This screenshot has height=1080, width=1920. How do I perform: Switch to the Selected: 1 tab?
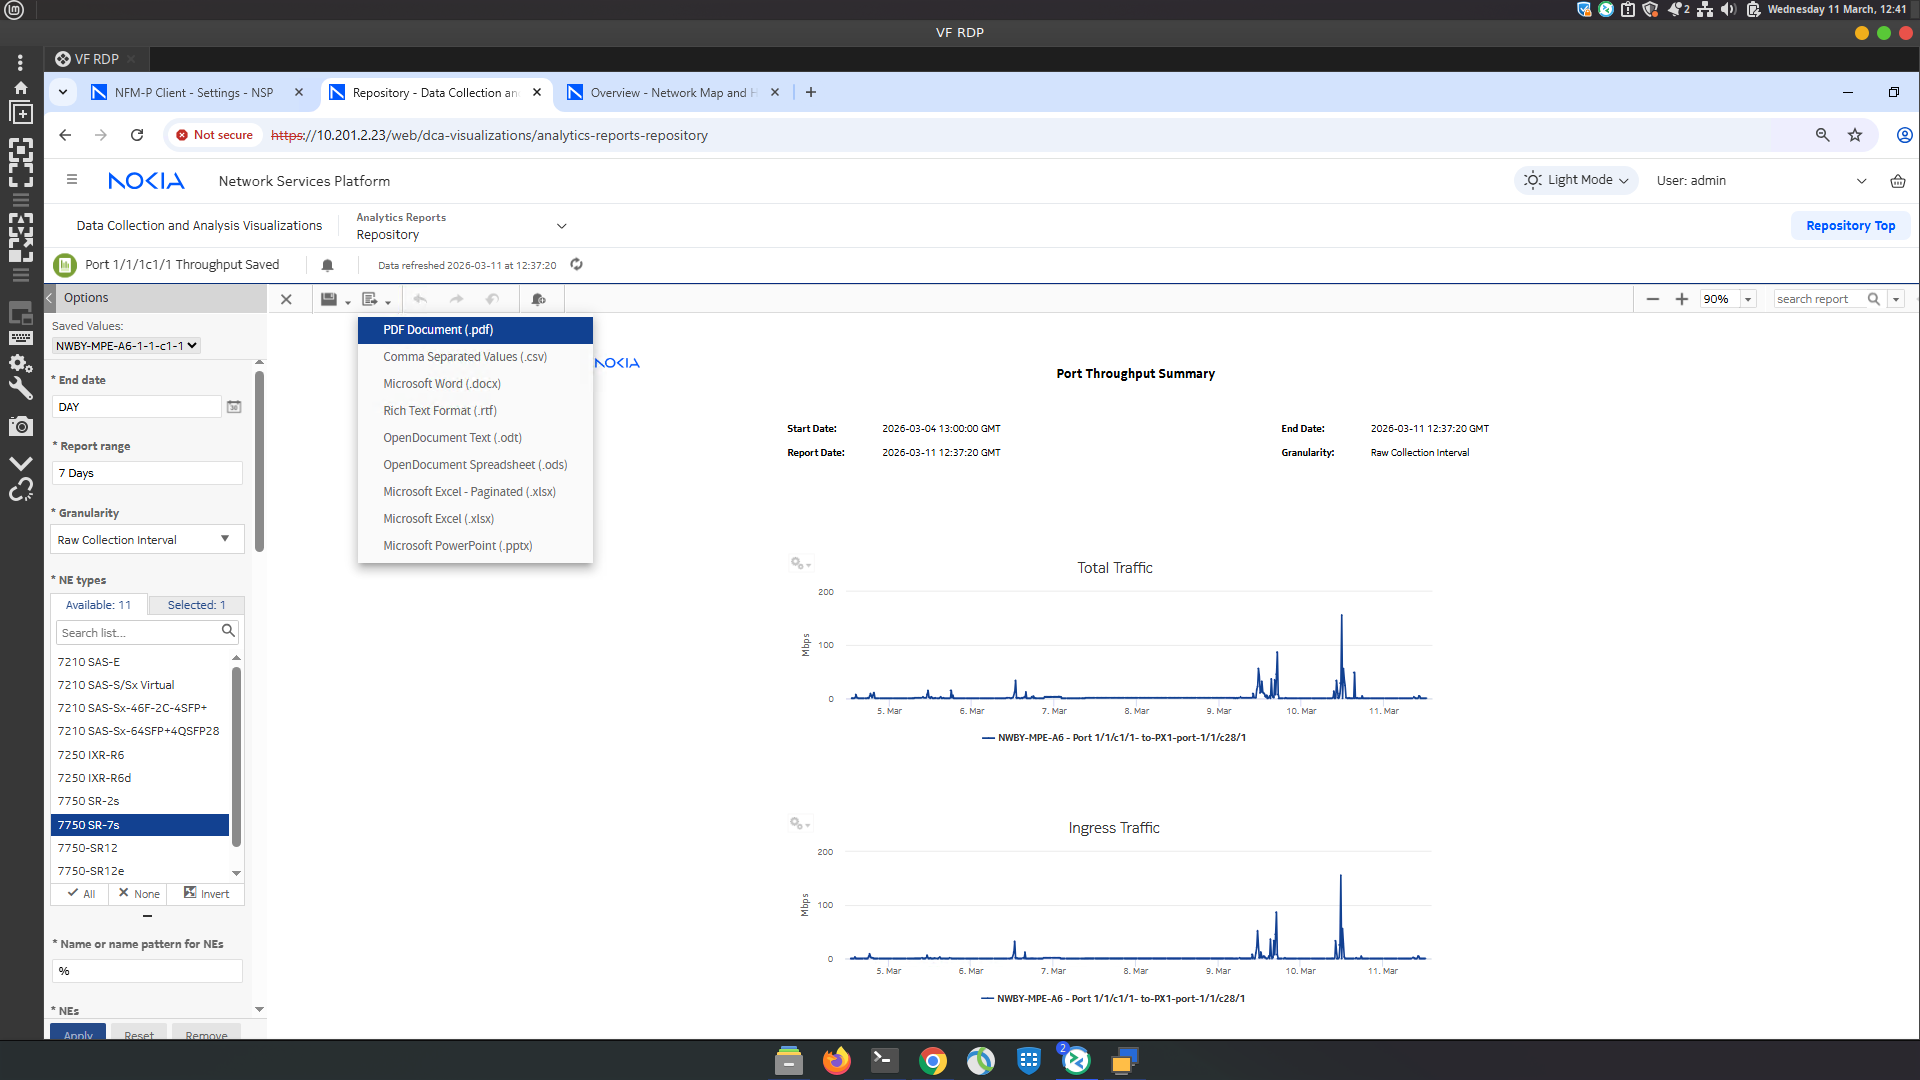coord(196,605)
